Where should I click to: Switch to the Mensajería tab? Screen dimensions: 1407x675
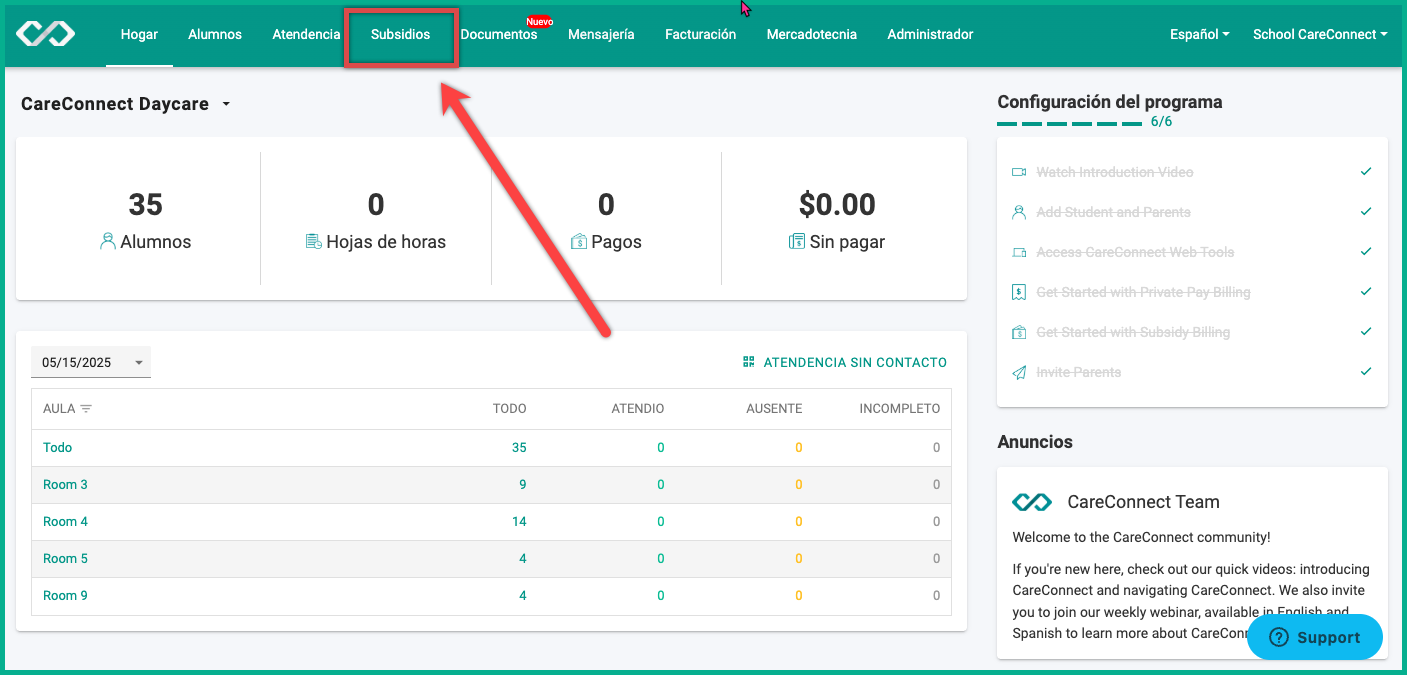coord(601,34)
